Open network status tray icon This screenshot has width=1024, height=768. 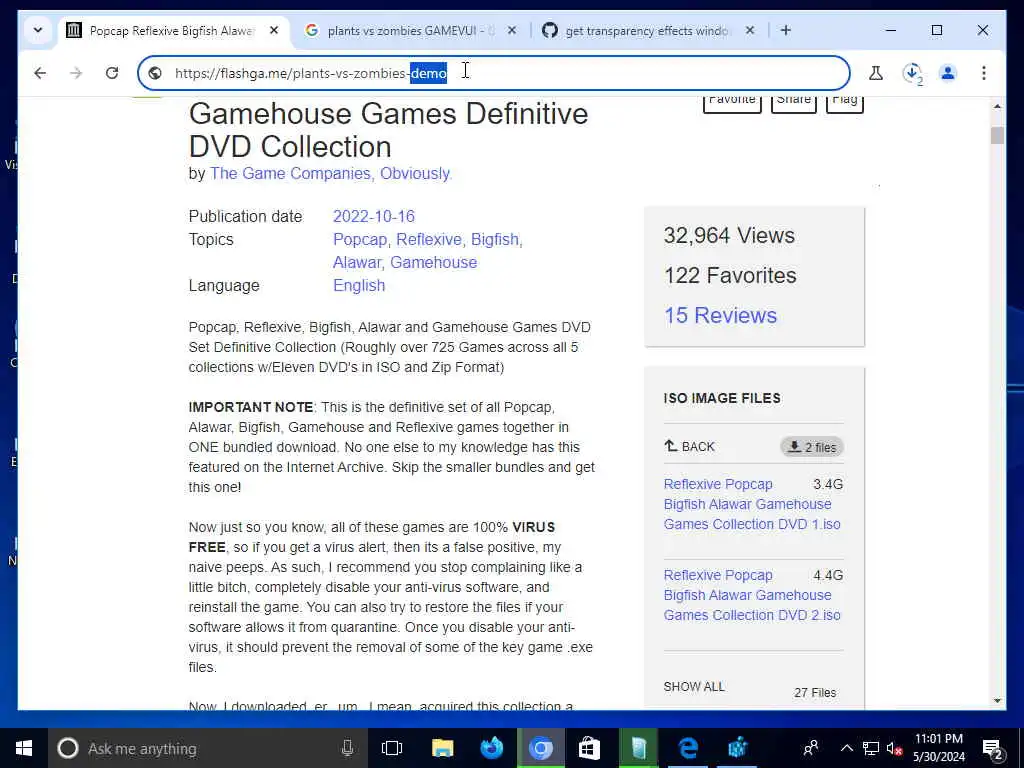(871, 748)
